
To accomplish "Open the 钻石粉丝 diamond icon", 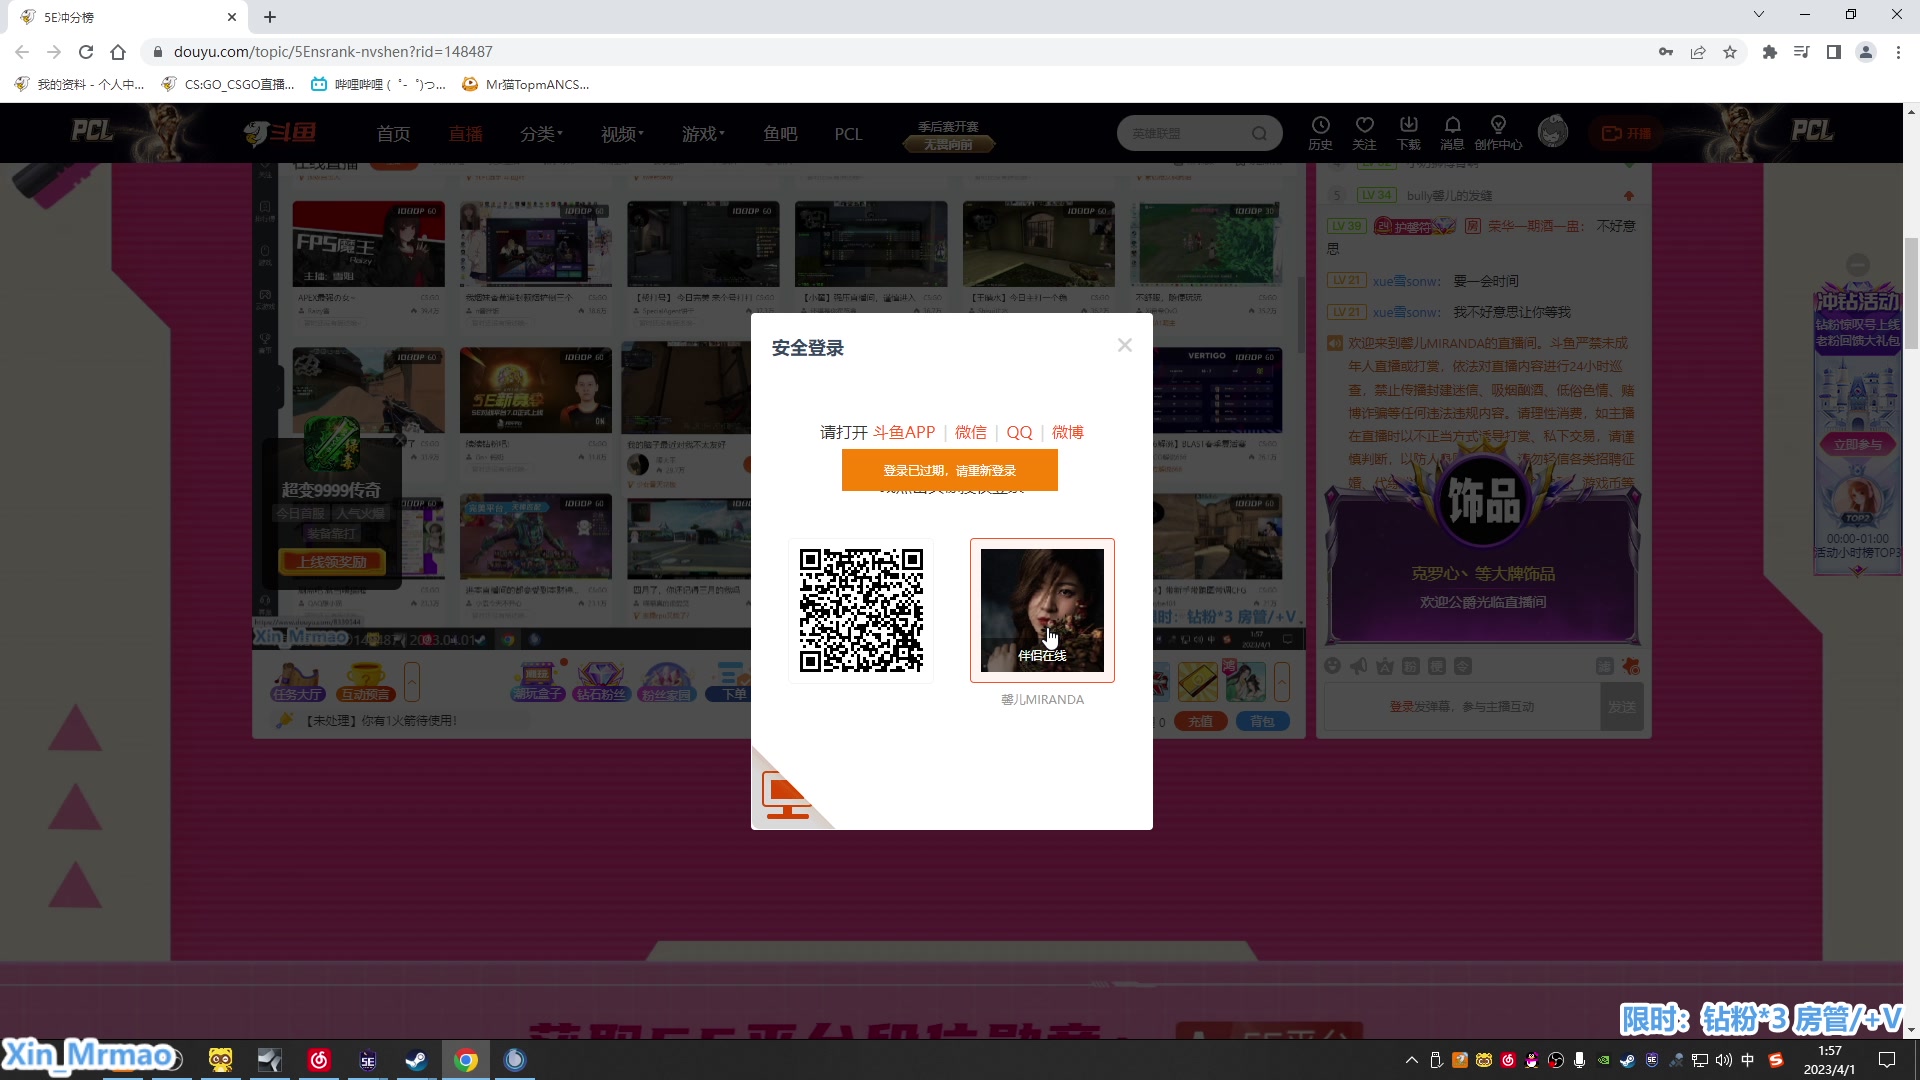I will coord(601,682).
